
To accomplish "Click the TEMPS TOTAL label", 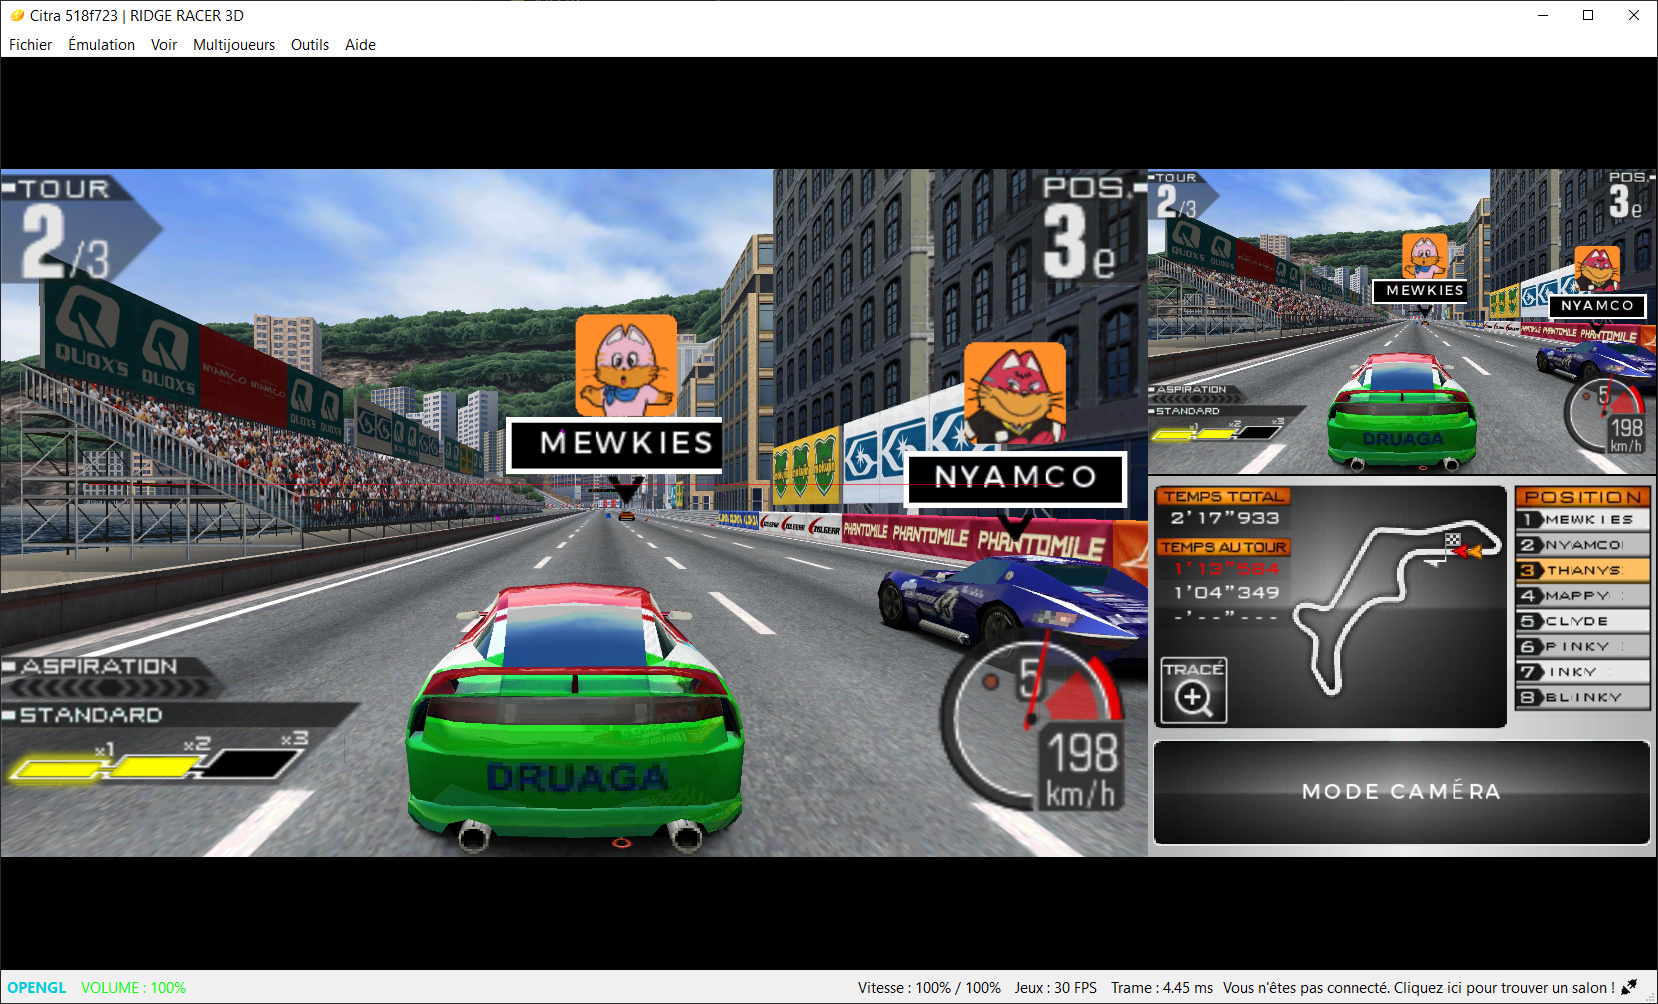I will pyautogui.click(x=1224, y=497).
